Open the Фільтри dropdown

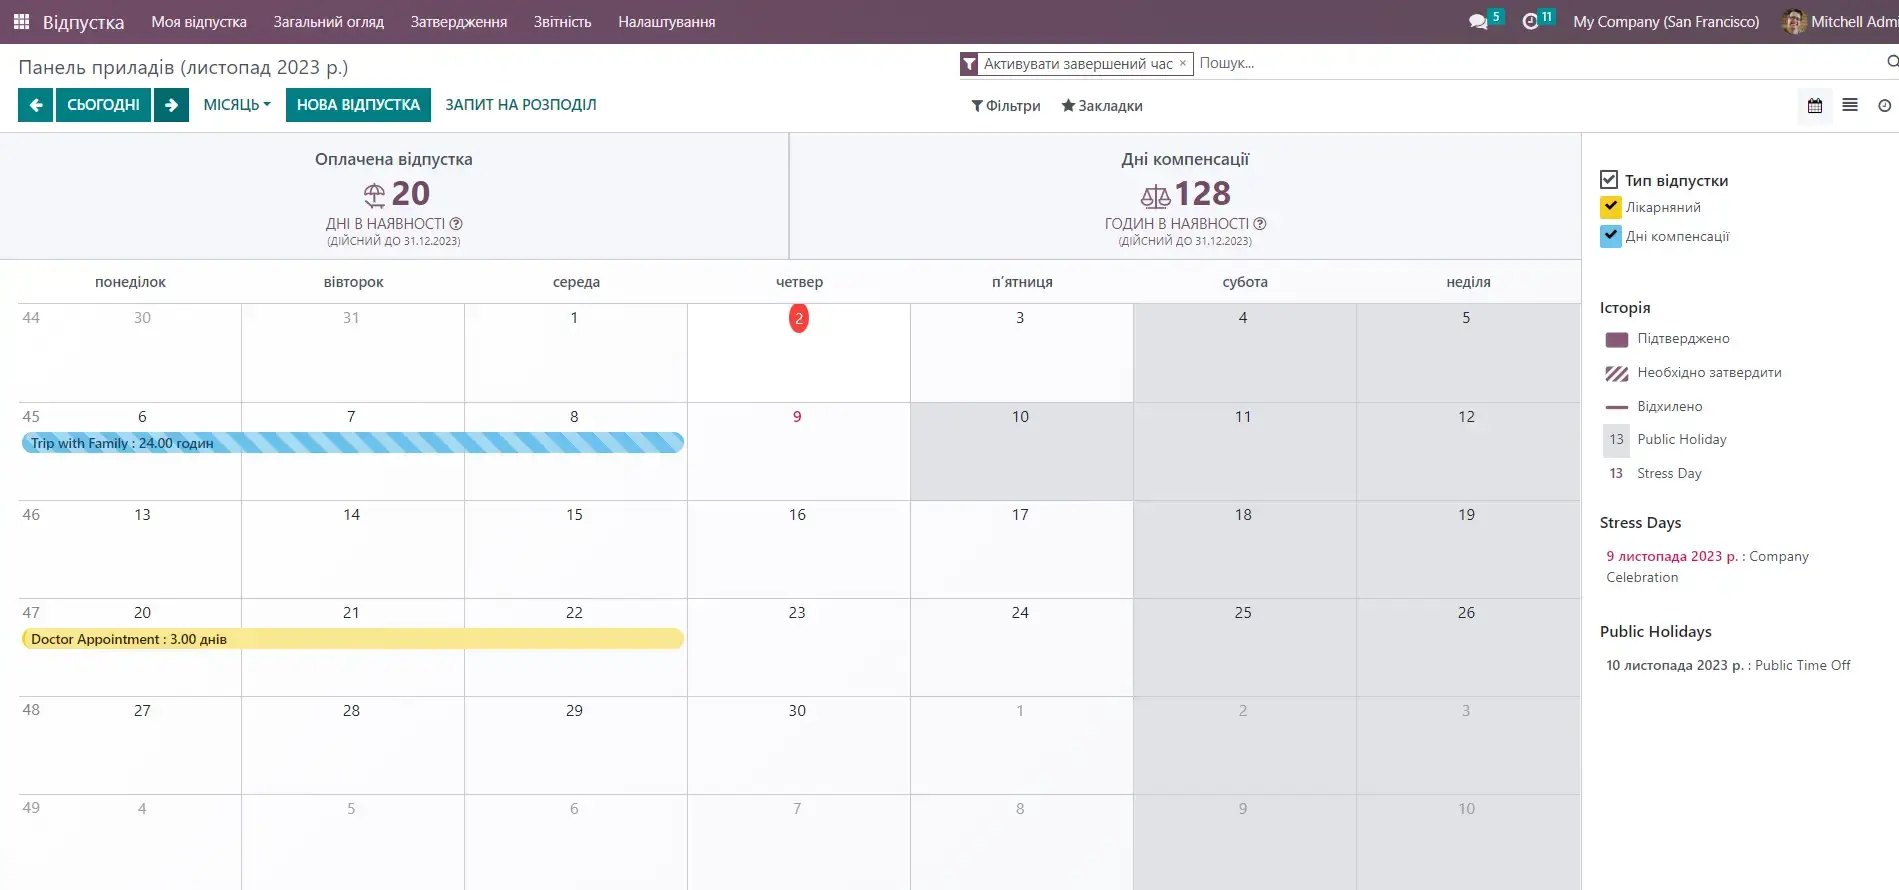[x=1006, y=106]
